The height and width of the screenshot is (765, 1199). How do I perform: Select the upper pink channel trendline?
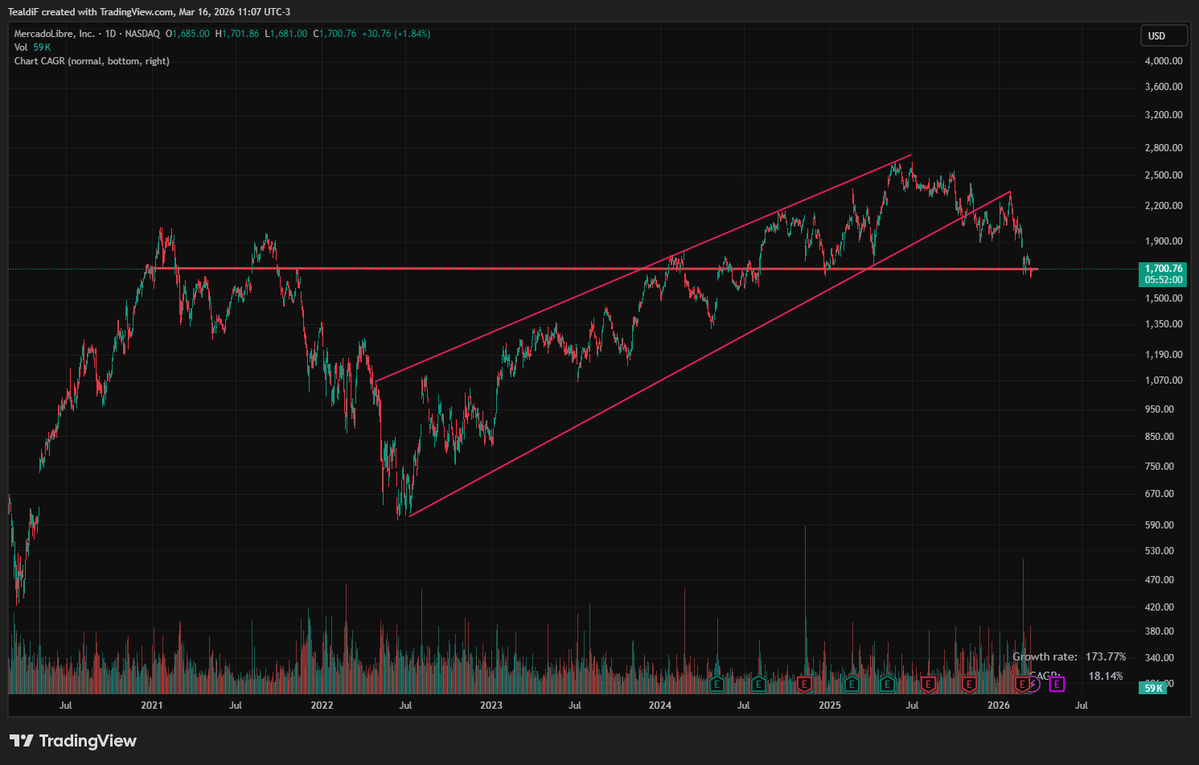[x=643, y=268]
